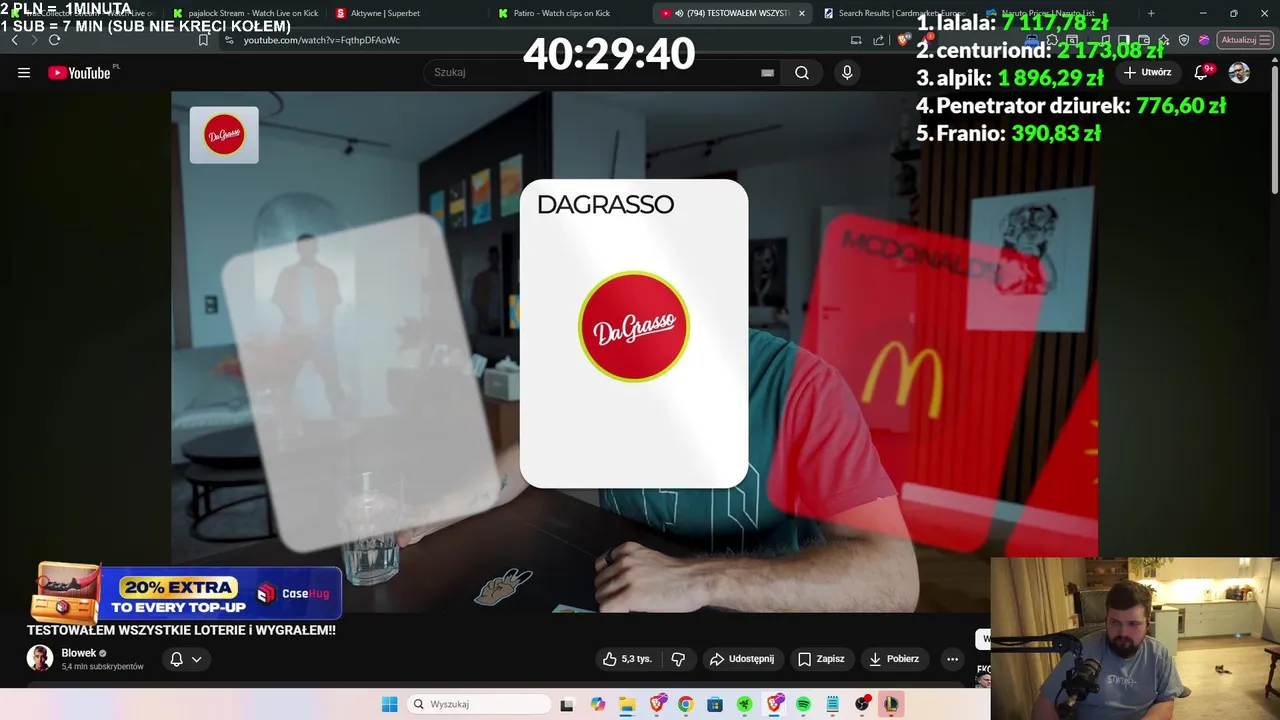Screen dimensions: 1280x720
Task: Click the youtube.com address bar URL
Action: point(322,40)
